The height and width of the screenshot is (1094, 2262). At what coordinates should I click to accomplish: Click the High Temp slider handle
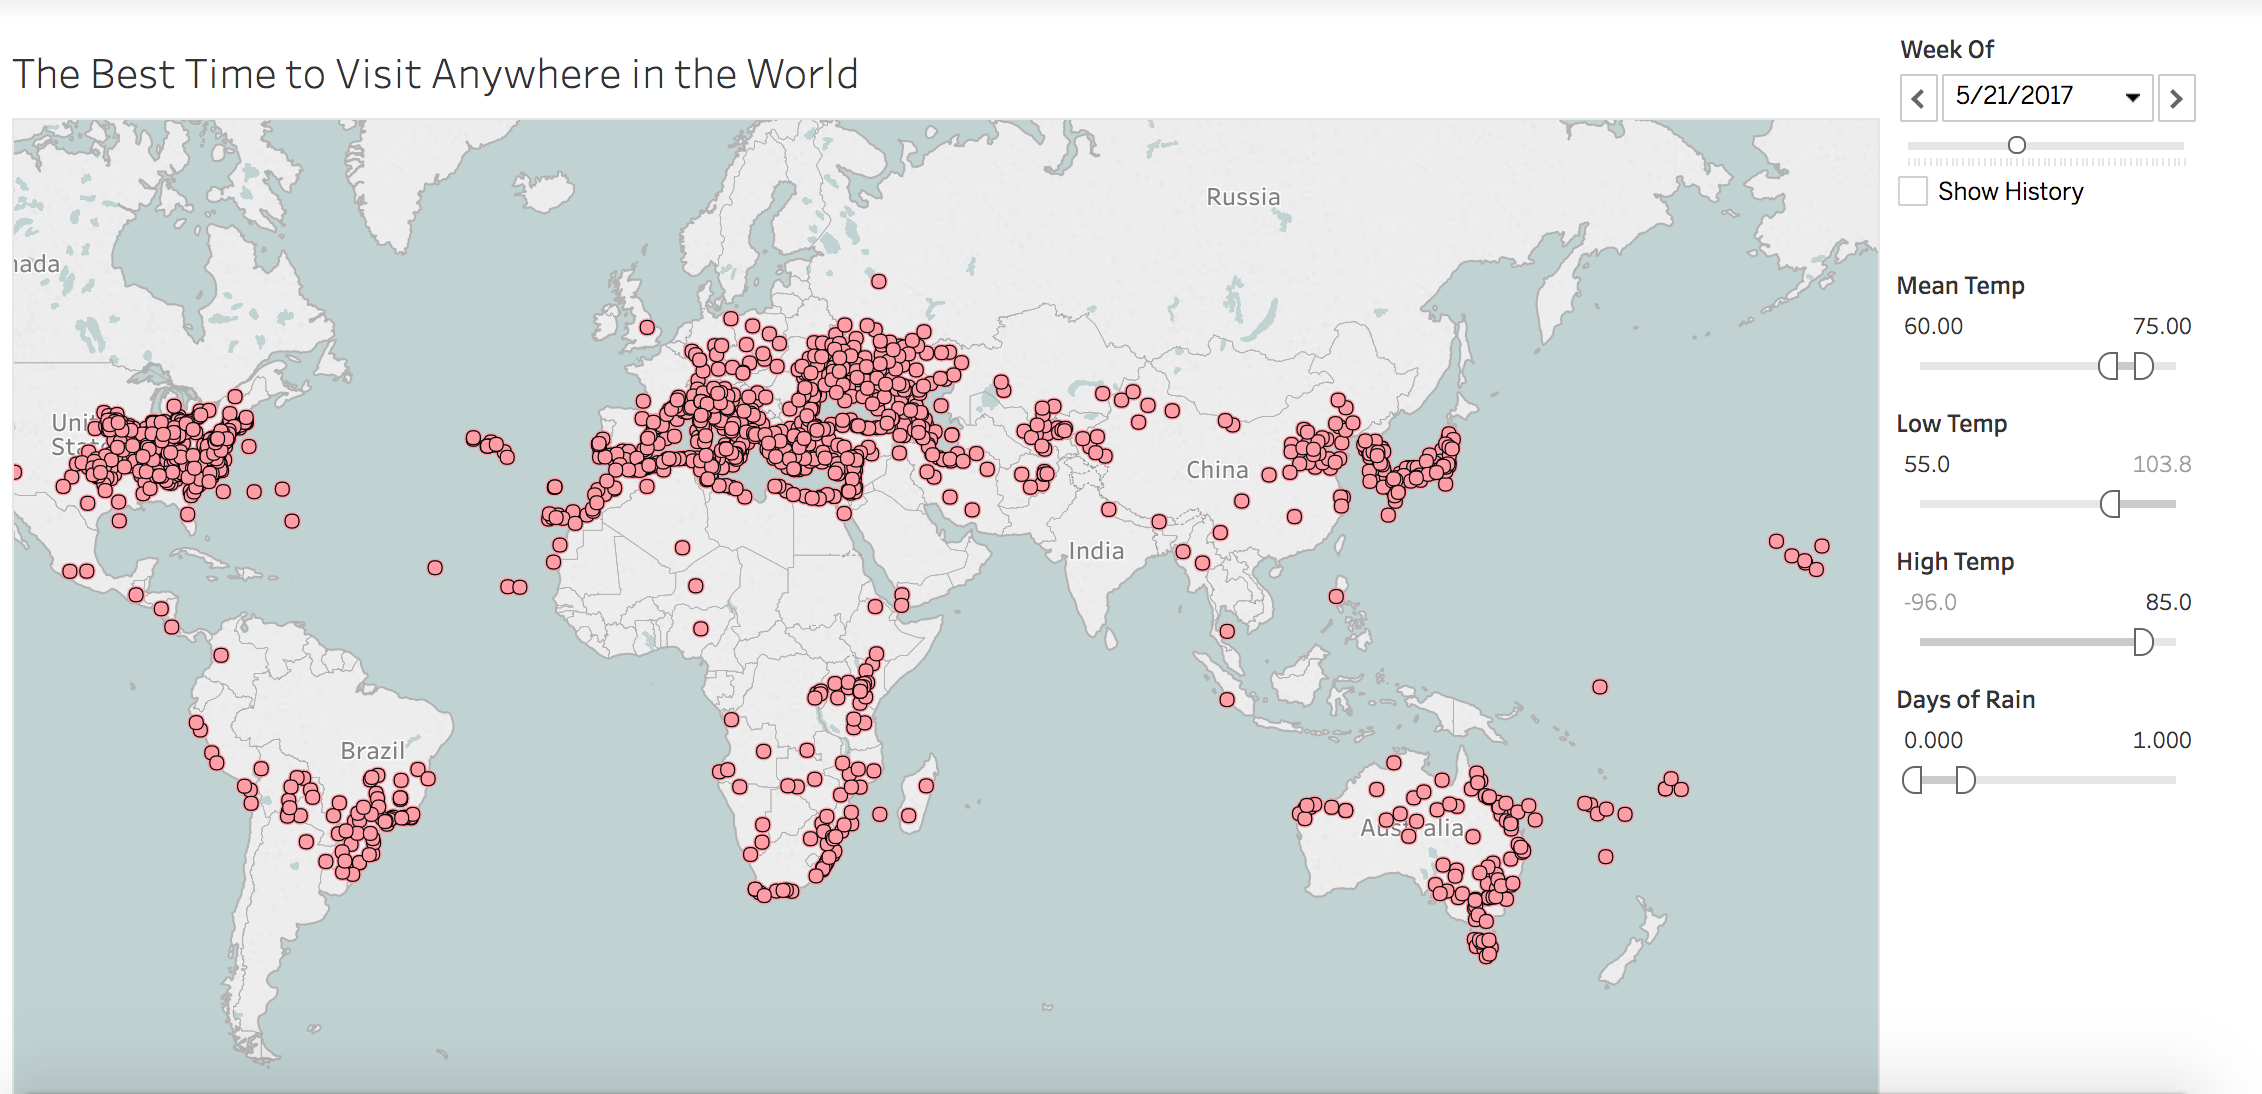(x=2143, y=642)
